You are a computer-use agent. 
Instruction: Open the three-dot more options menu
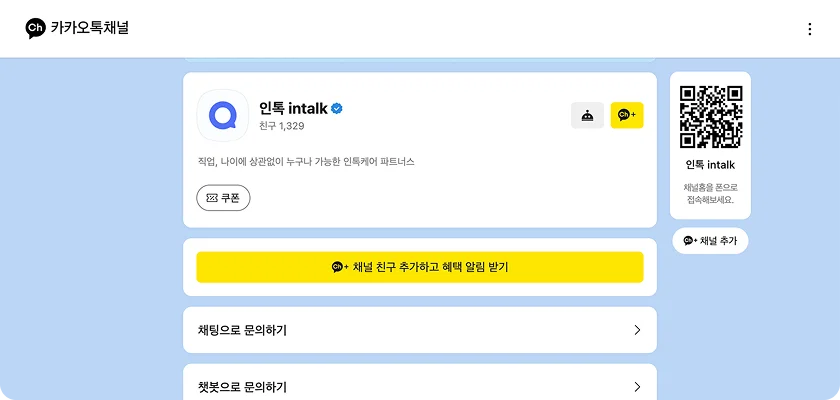[x=810, y=29]
